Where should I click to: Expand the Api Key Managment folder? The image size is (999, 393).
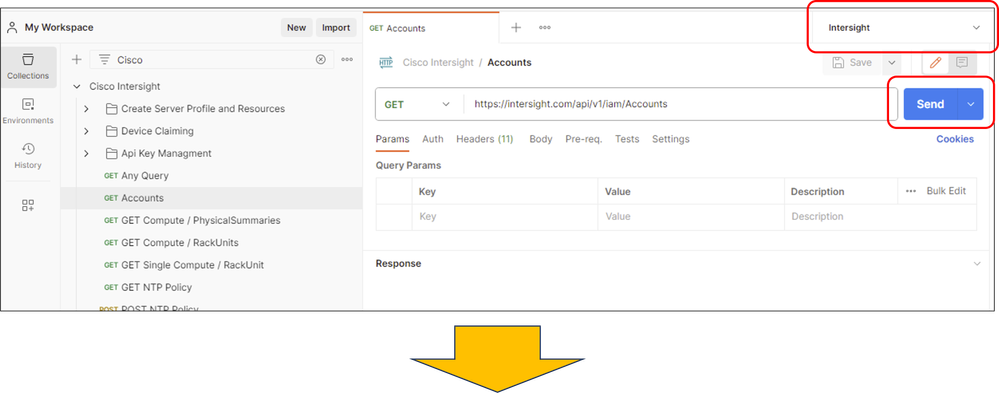pyautogui.click(x=87, y=154)
